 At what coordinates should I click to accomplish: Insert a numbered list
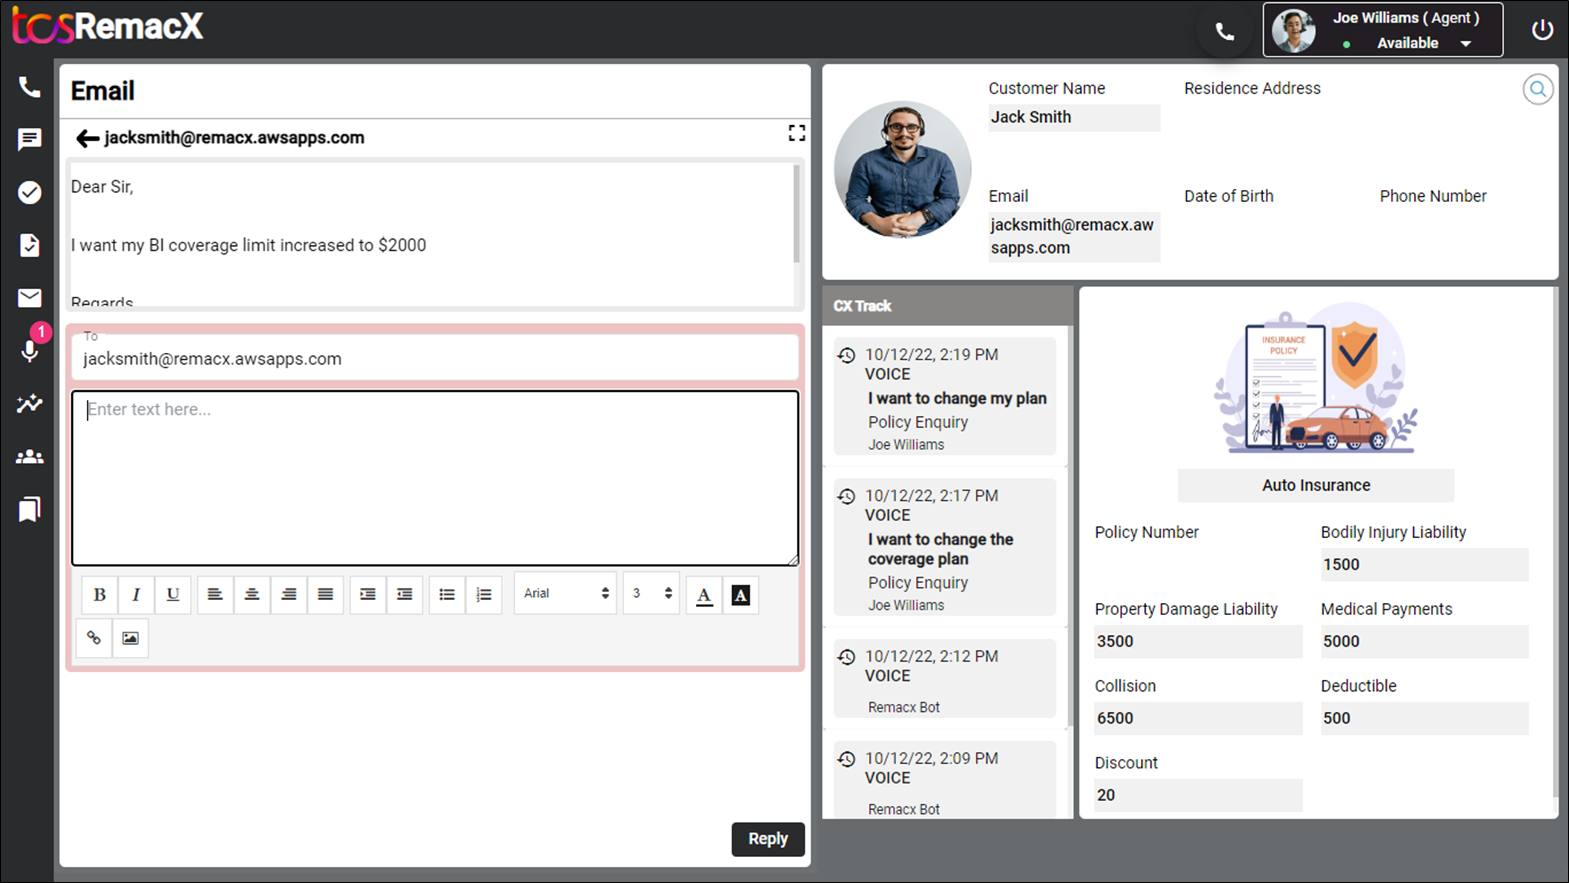click(x=484, y=595)
